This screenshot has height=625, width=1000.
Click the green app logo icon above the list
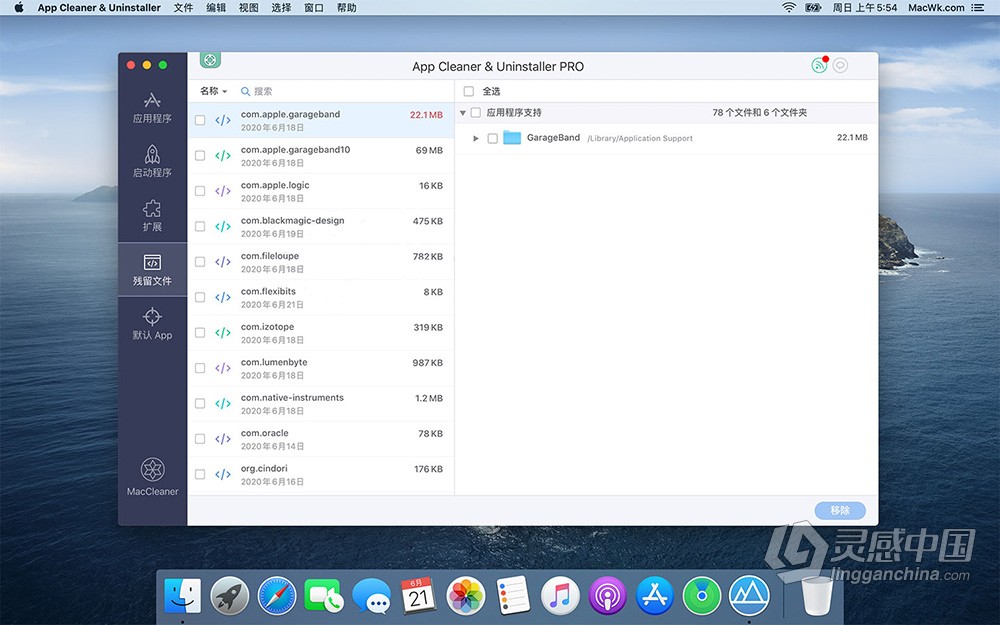coord(210,60)
